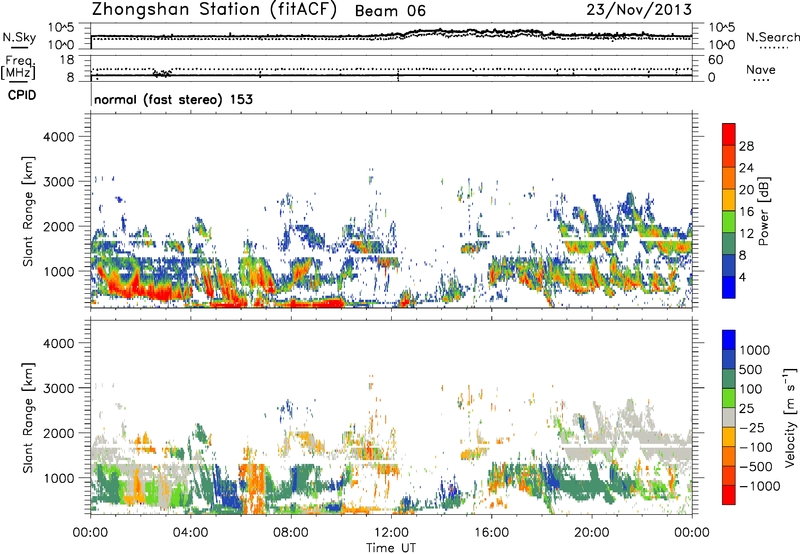Select the '20:00' time tick label
The image size is (800, 554).
[x=592, y=533]
